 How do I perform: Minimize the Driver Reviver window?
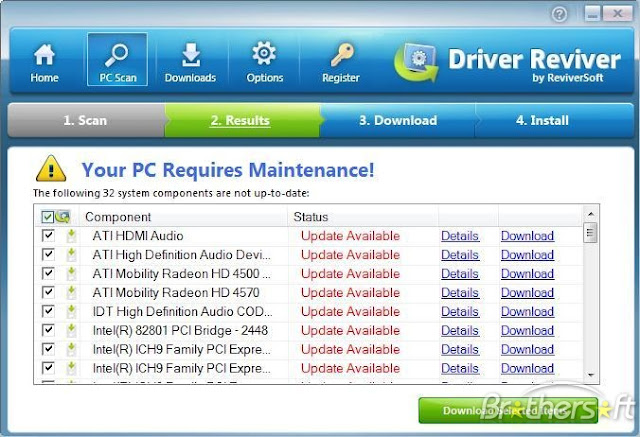click(592, 14)
